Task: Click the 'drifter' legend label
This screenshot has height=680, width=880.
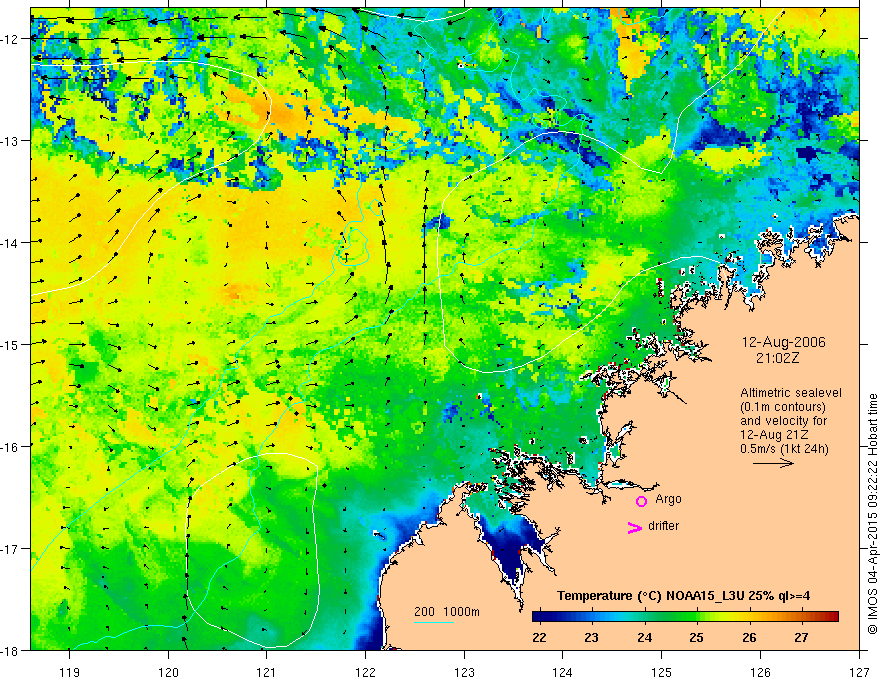Action: (663, 526)
